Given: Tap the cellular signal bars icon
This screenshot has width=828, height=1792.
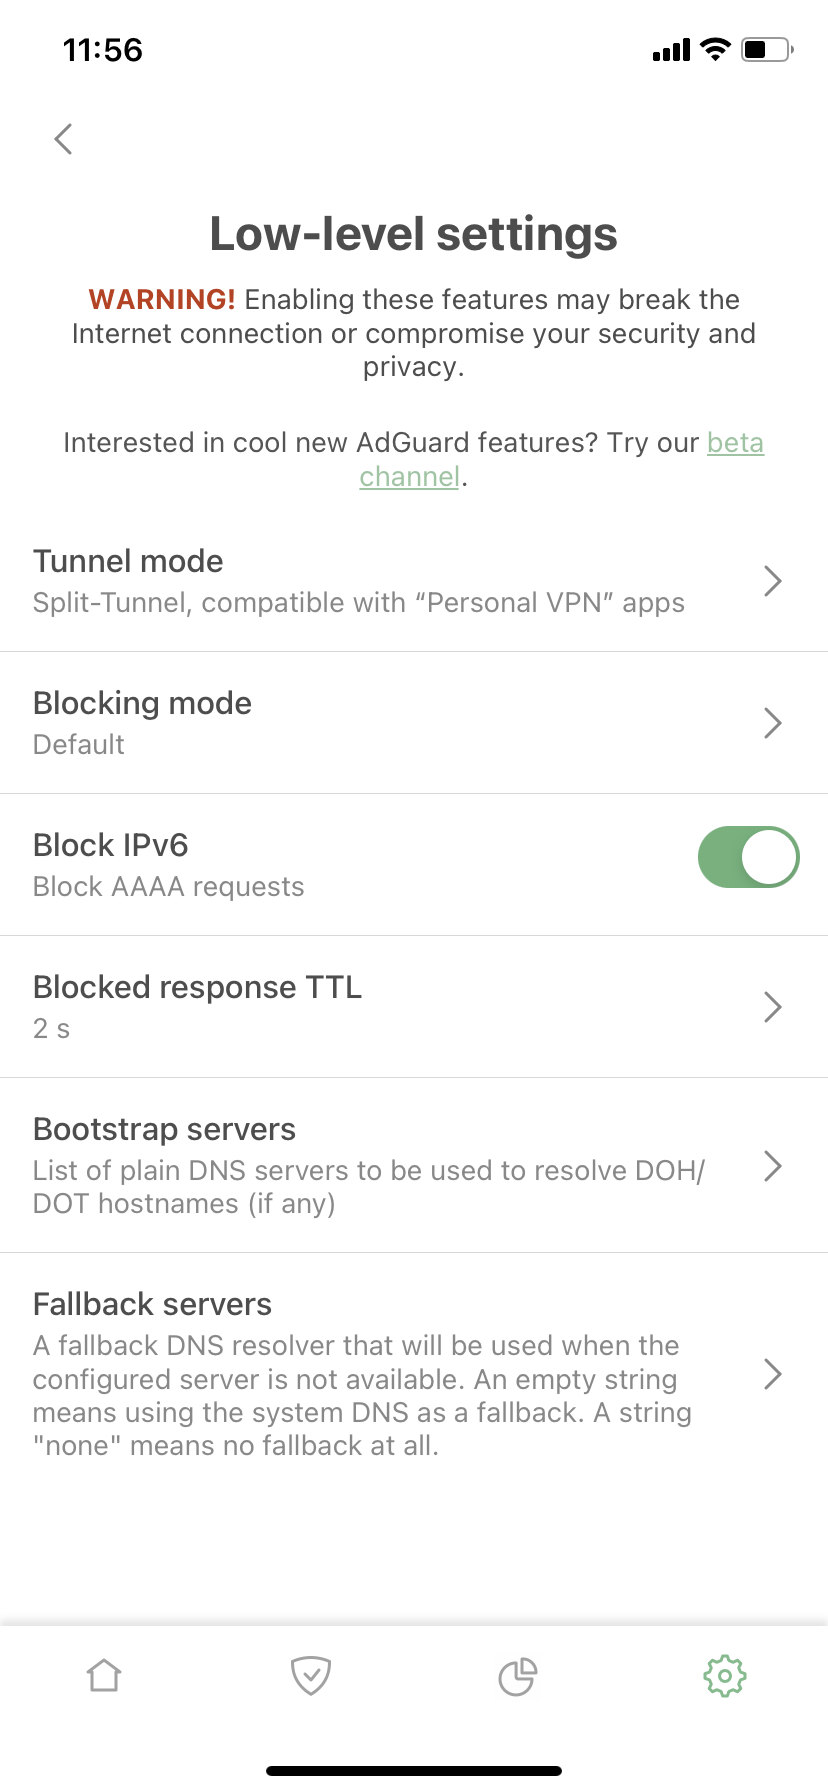Looking at the screenshot, I should click(671, 50).
